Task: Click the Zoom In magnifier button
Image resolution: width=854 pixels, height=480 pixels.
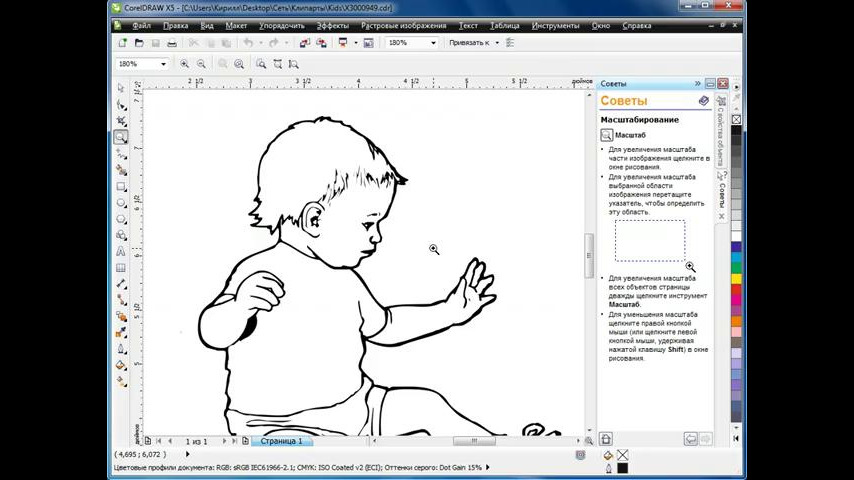Action: (x=184, y=64)
